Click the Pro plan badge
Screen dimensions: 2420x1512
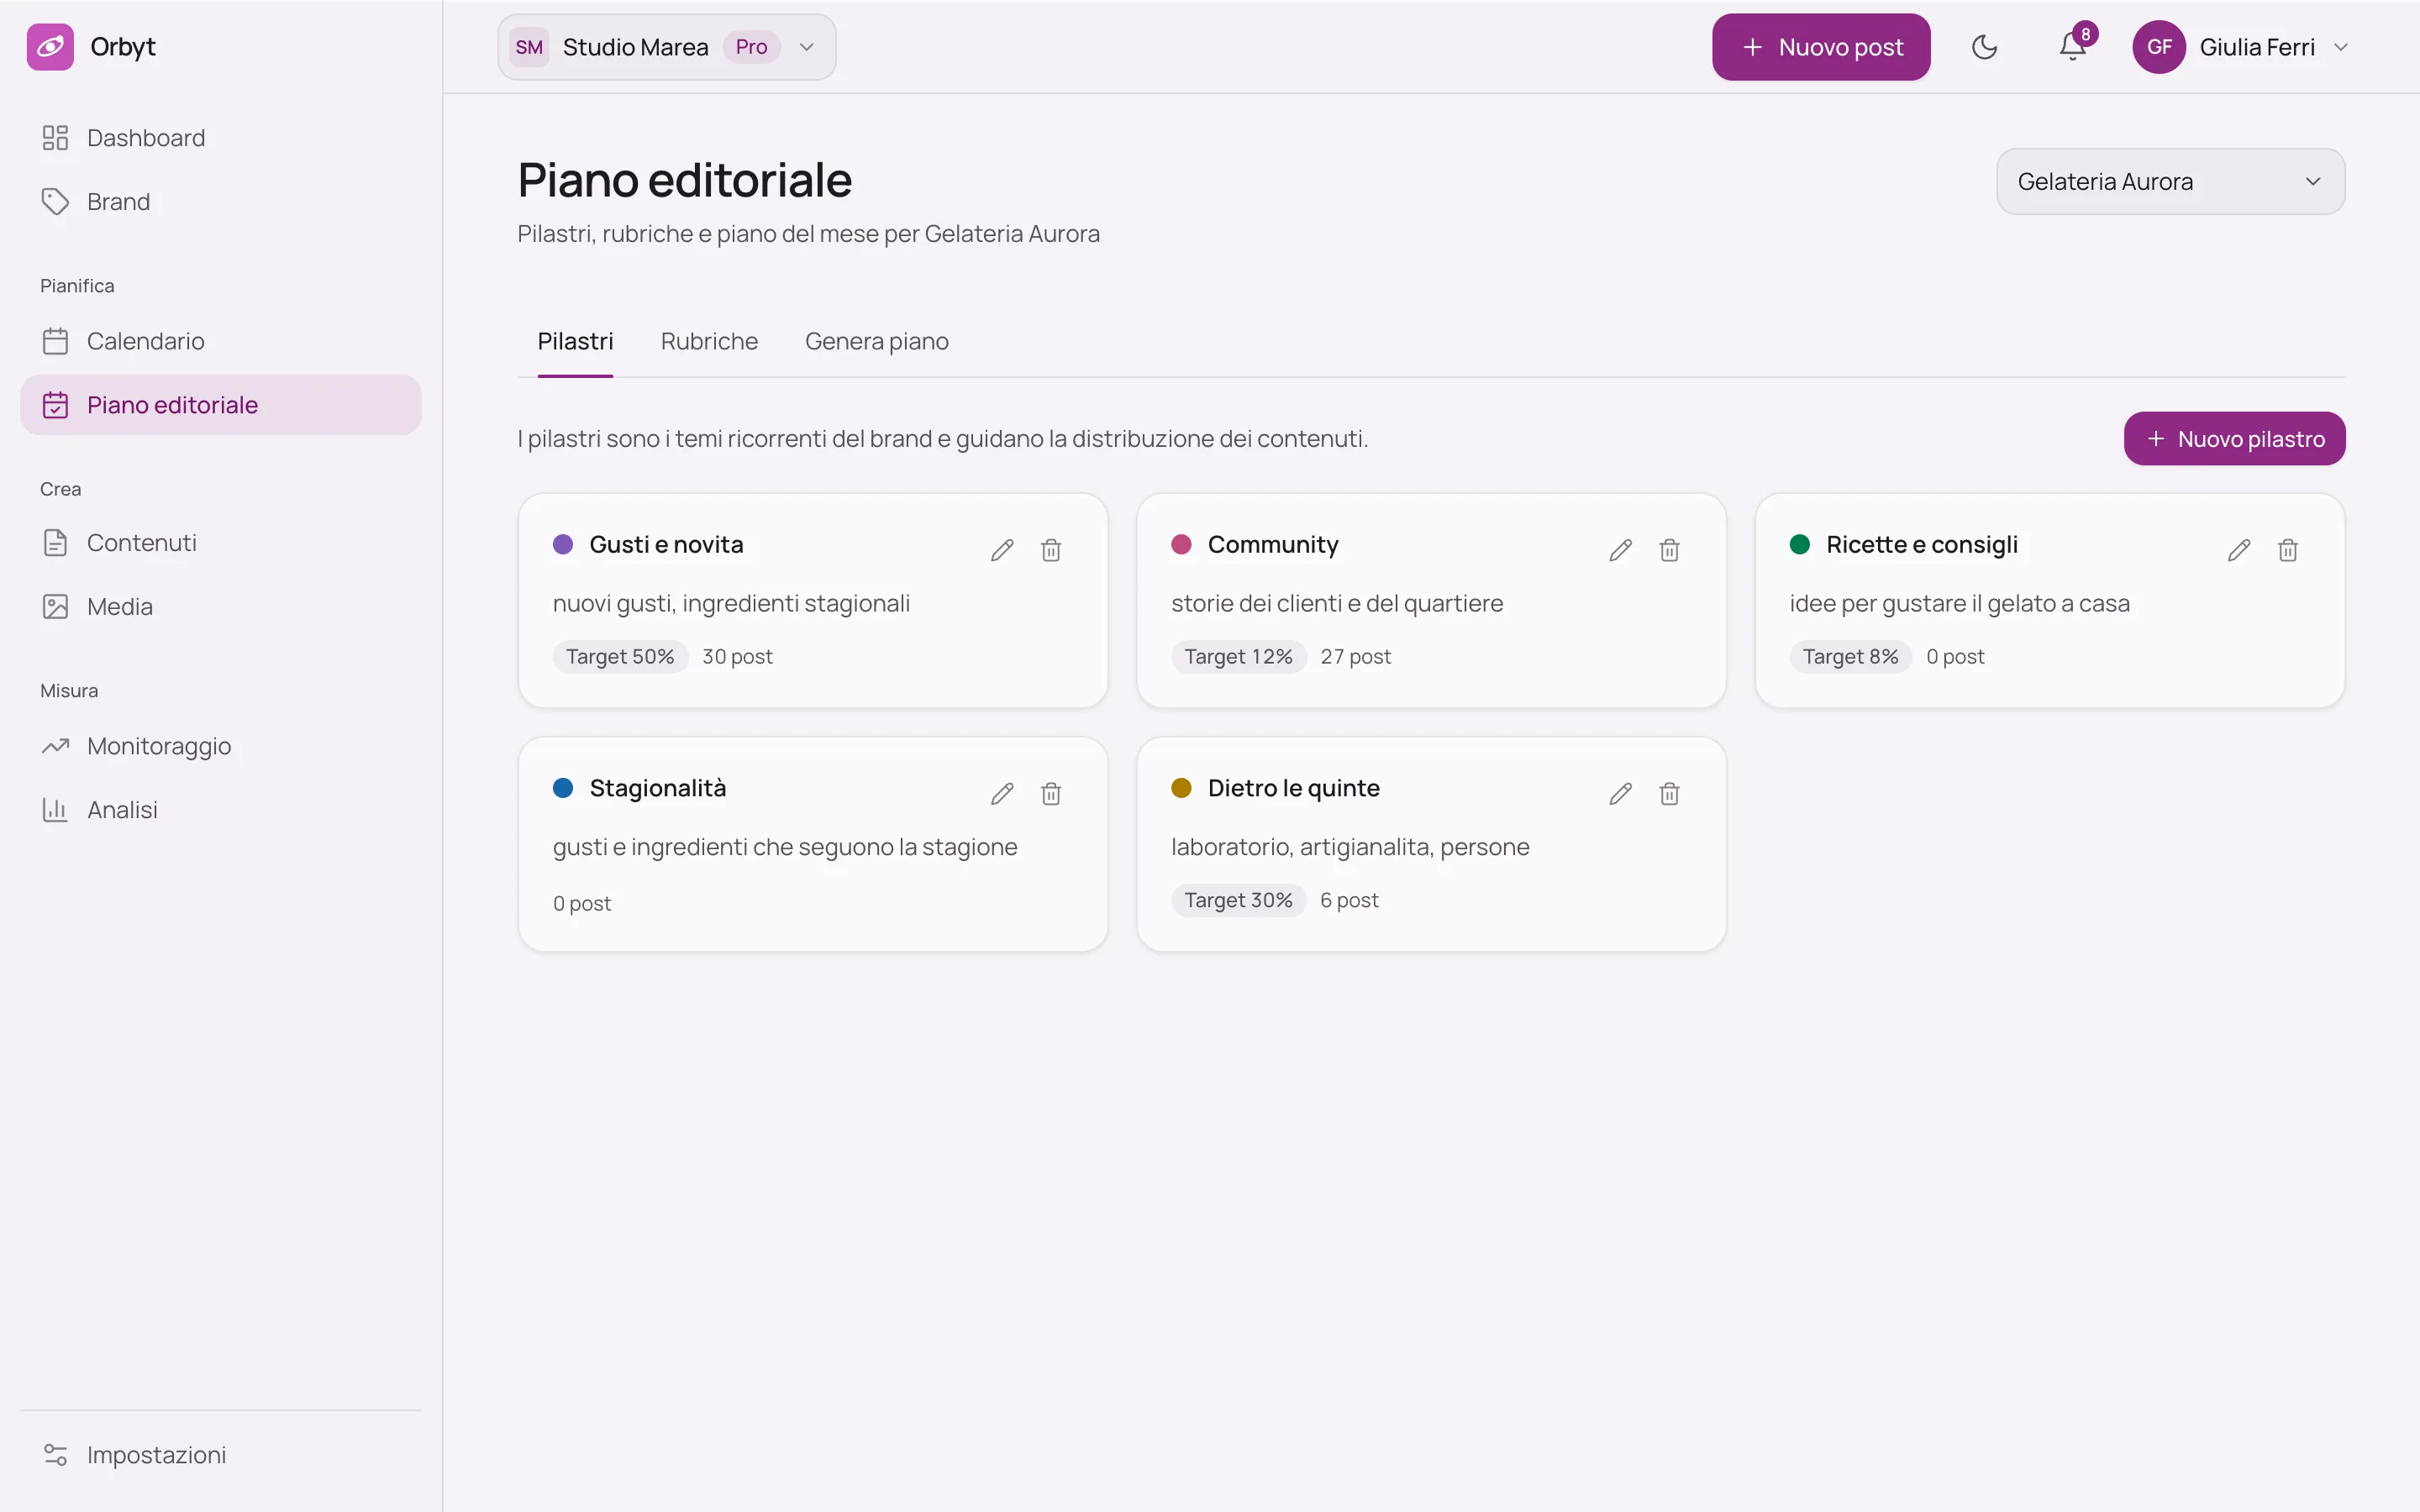pos(751,47)
